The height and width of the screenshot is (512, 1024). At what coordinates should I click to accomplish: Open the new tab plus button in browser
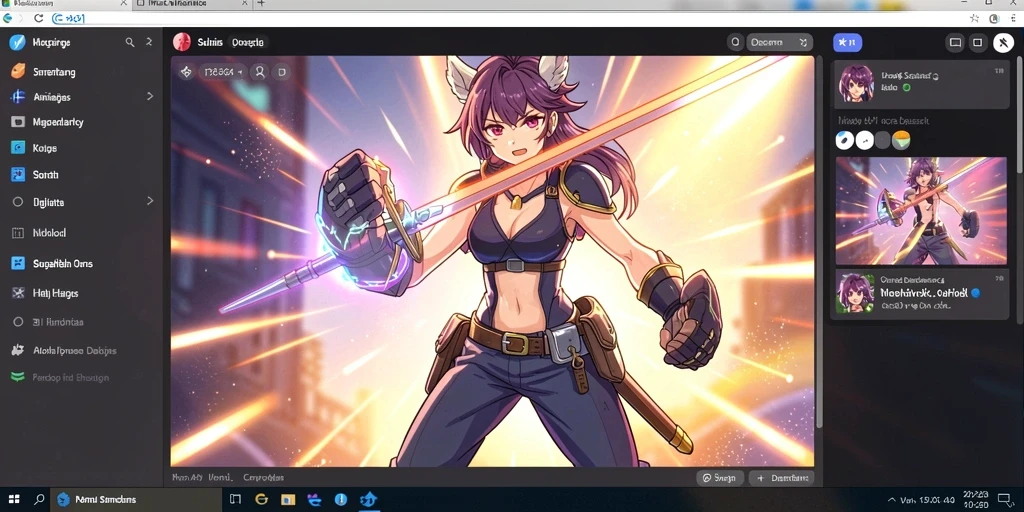[261, 4]
